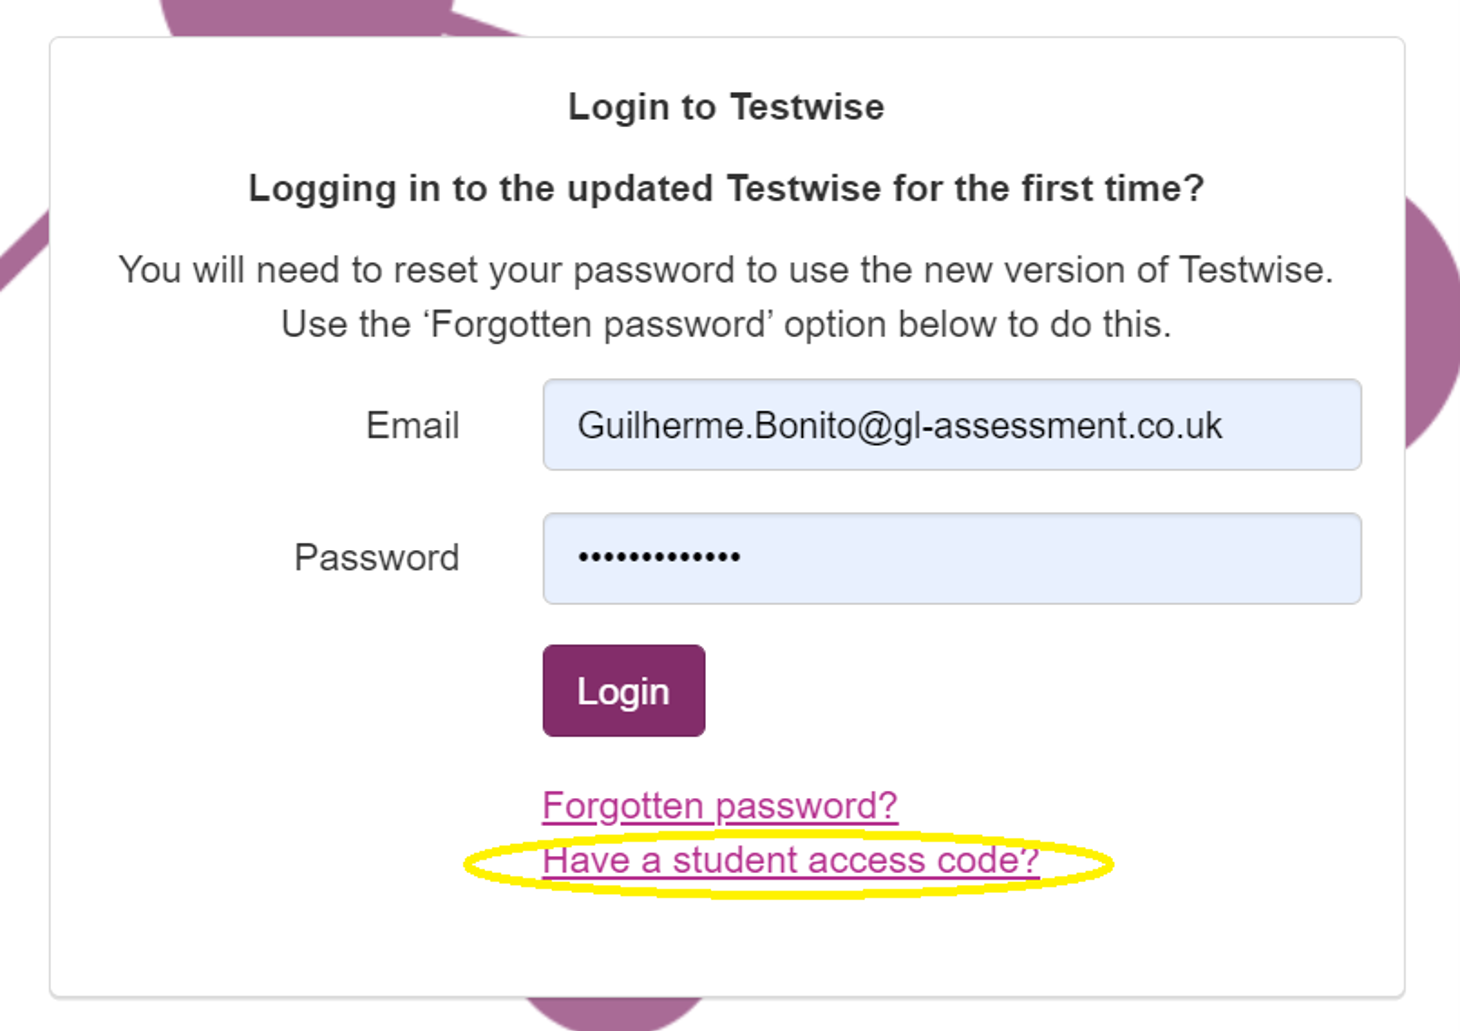Click the Email input field
The width and height of the screenshot is (1460, 1031).
tap(950, 425)
